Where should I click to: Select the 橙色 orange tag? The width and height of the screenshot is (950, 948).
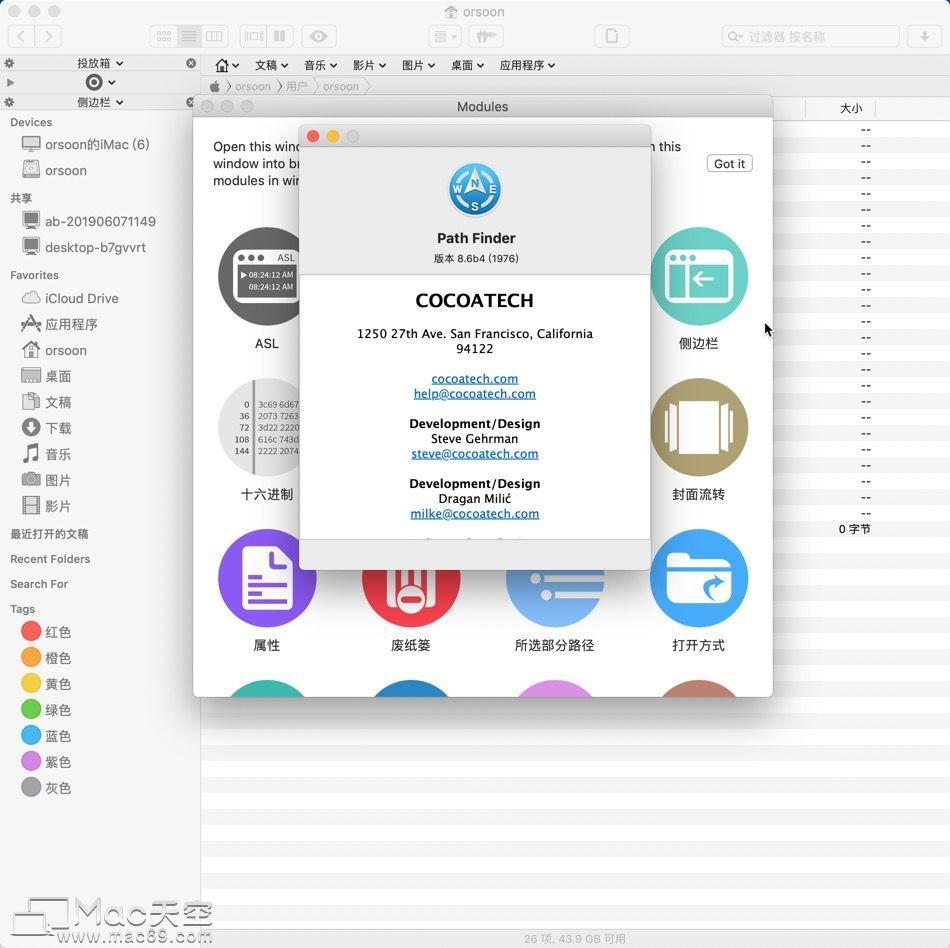tap(47, 658)
